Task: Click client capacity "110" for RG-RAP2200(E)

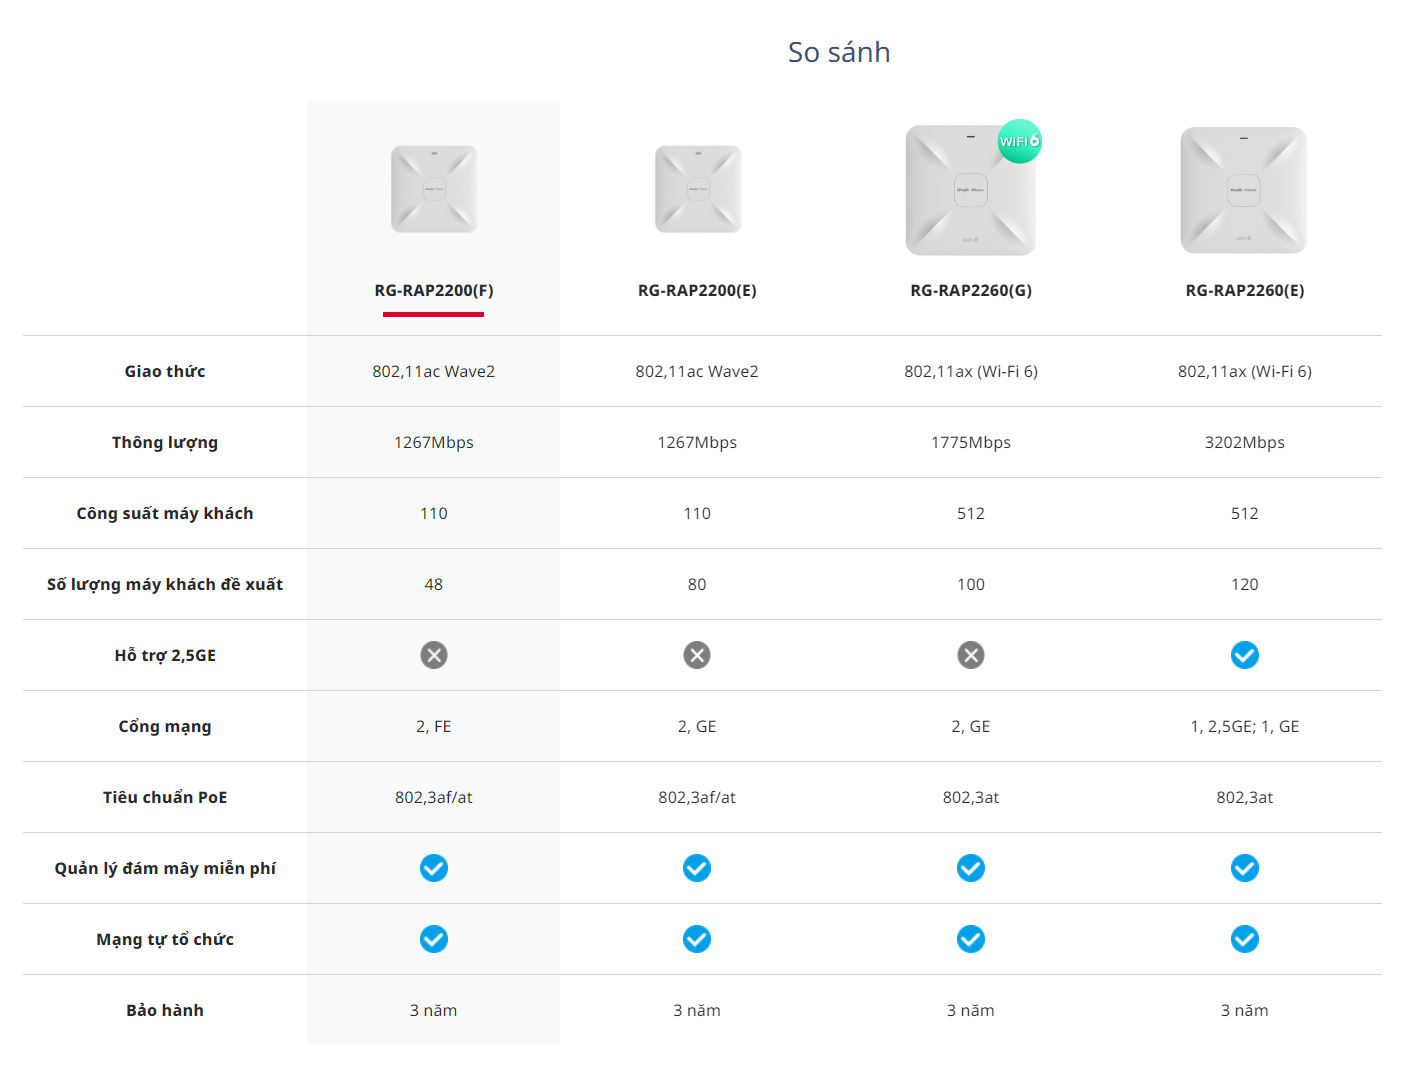Action: coord(697,513)
